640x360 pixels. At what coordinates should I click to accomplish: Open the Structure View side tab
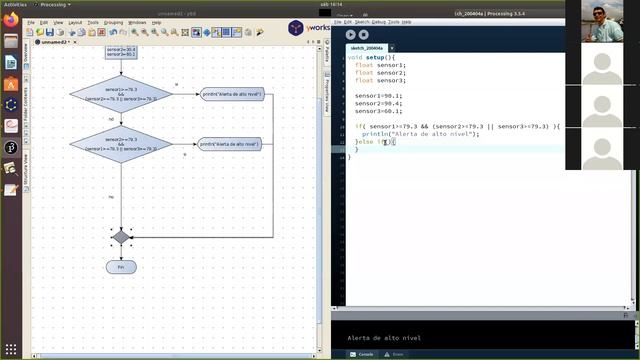point(27,173)
